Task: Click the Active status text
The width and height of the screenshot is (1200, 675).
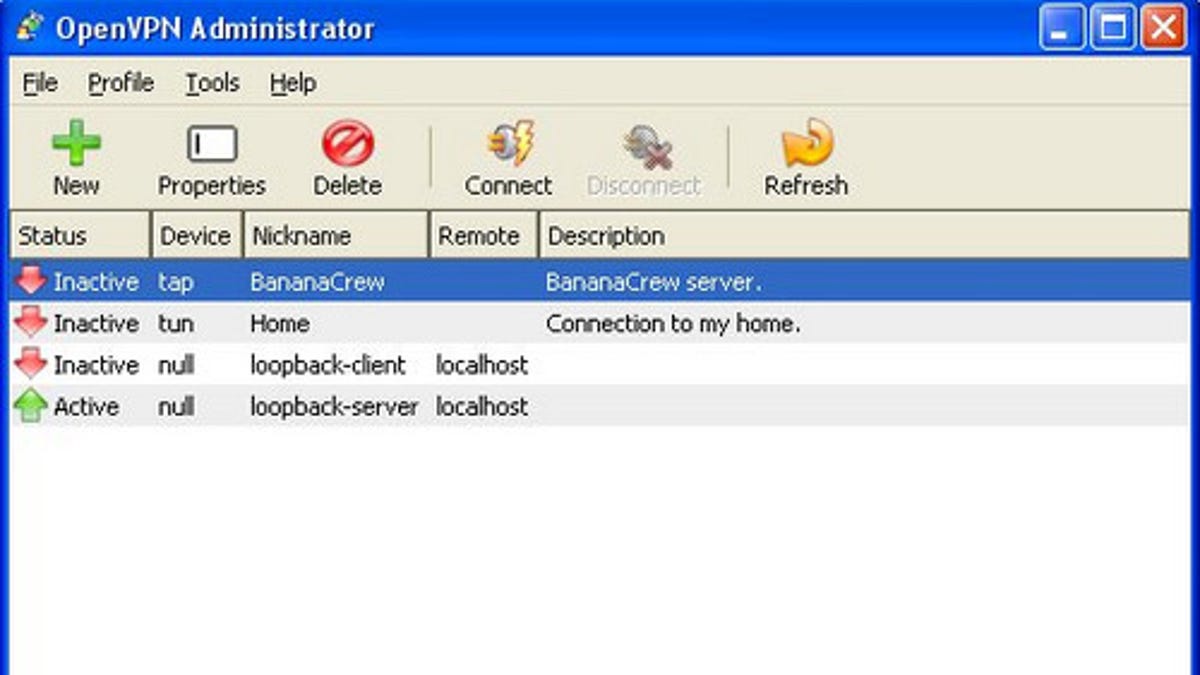Action: tap(86, 407)
